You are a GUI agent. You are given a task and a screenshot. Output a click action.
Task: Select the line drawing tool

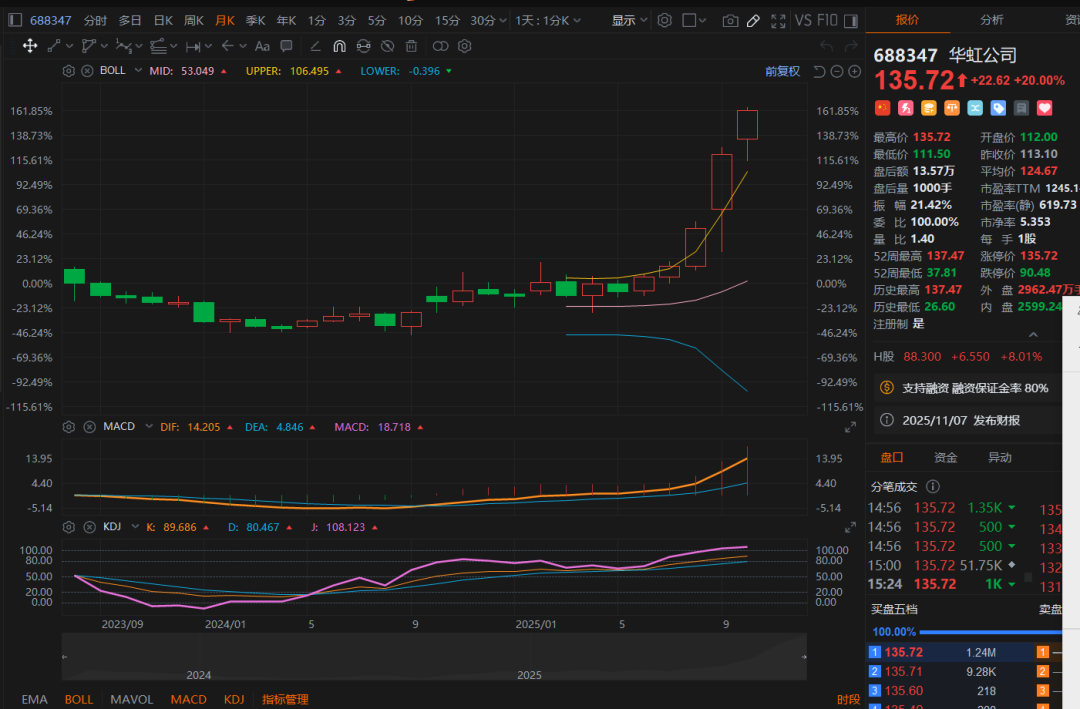pos(54,46)
